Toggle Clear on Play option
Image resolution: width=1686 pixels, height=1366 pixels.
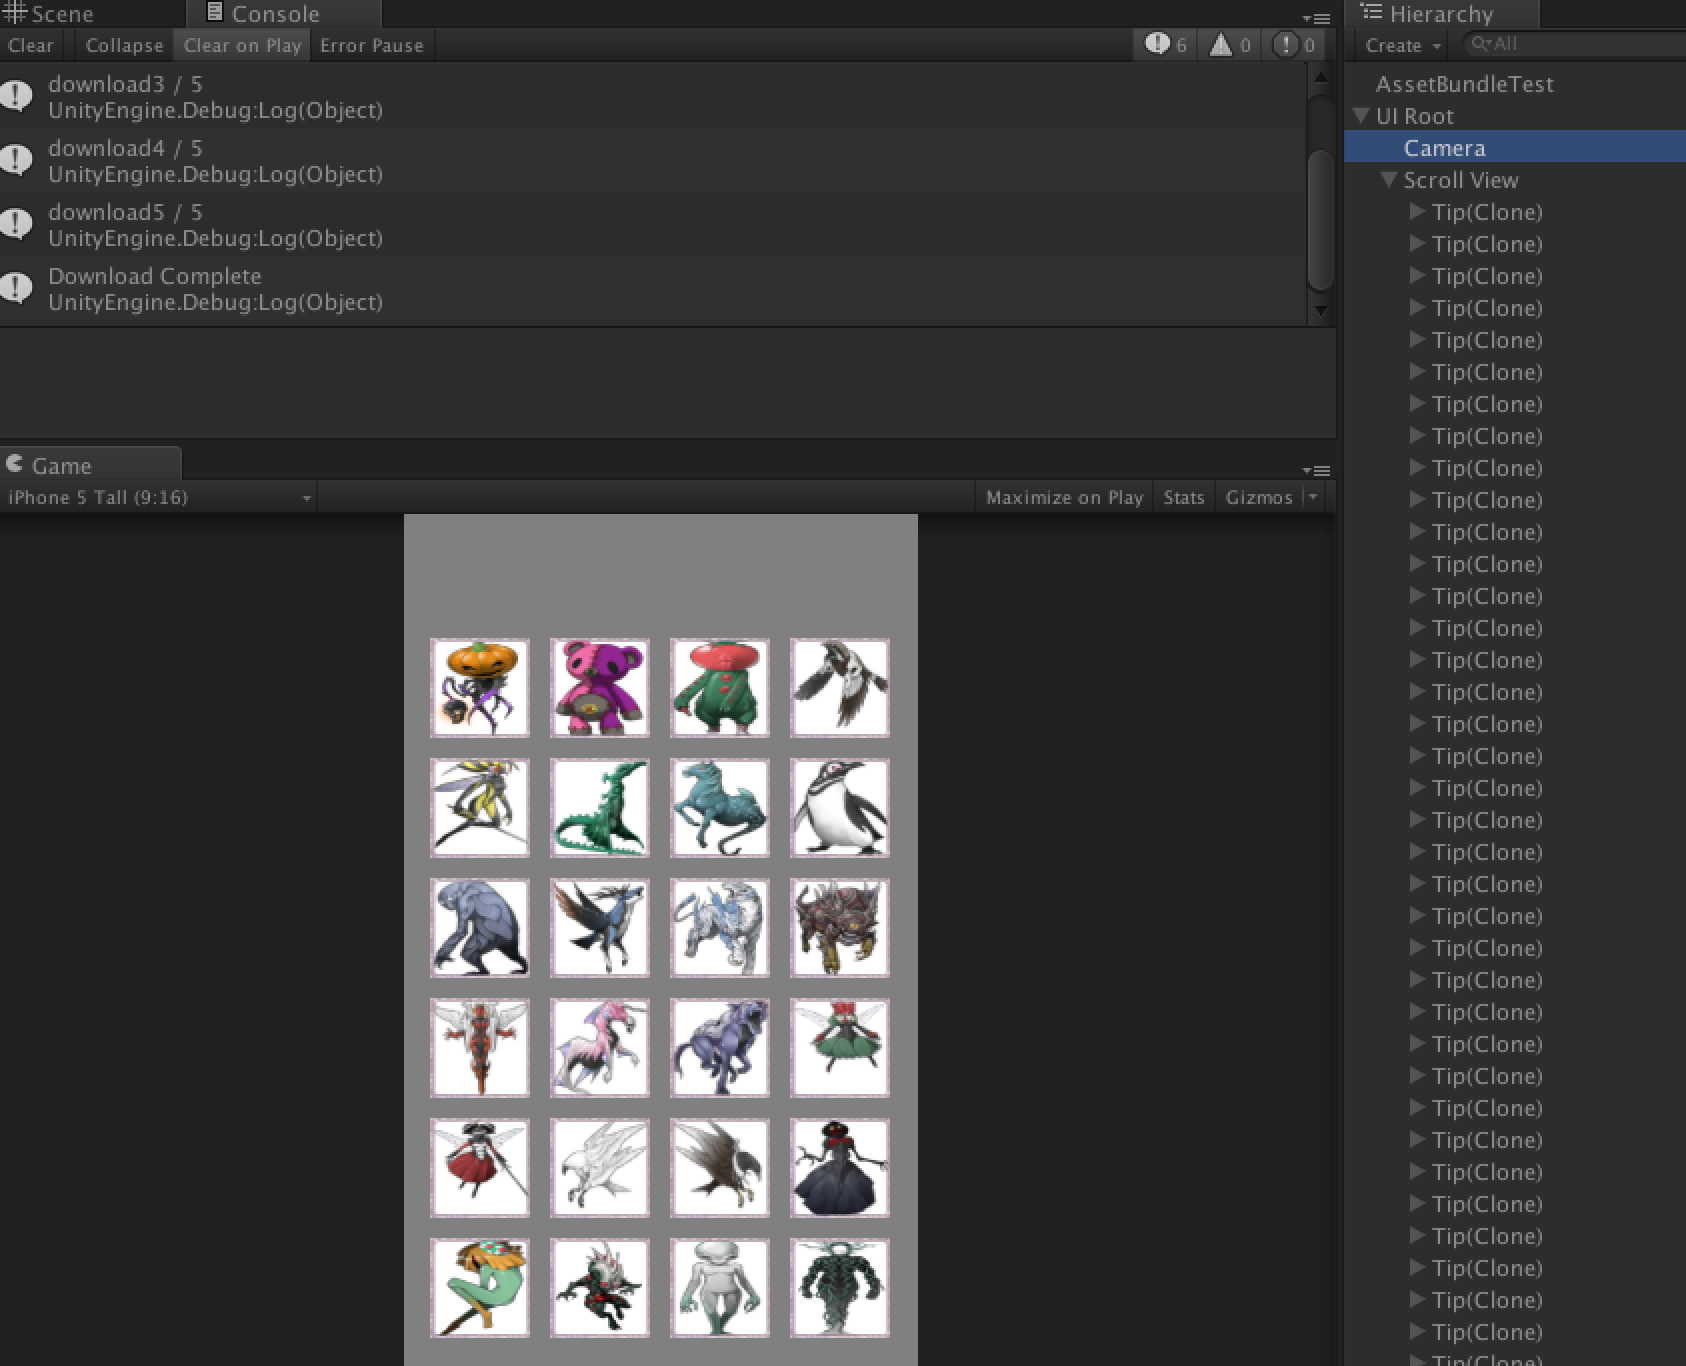tap(242, 45)
